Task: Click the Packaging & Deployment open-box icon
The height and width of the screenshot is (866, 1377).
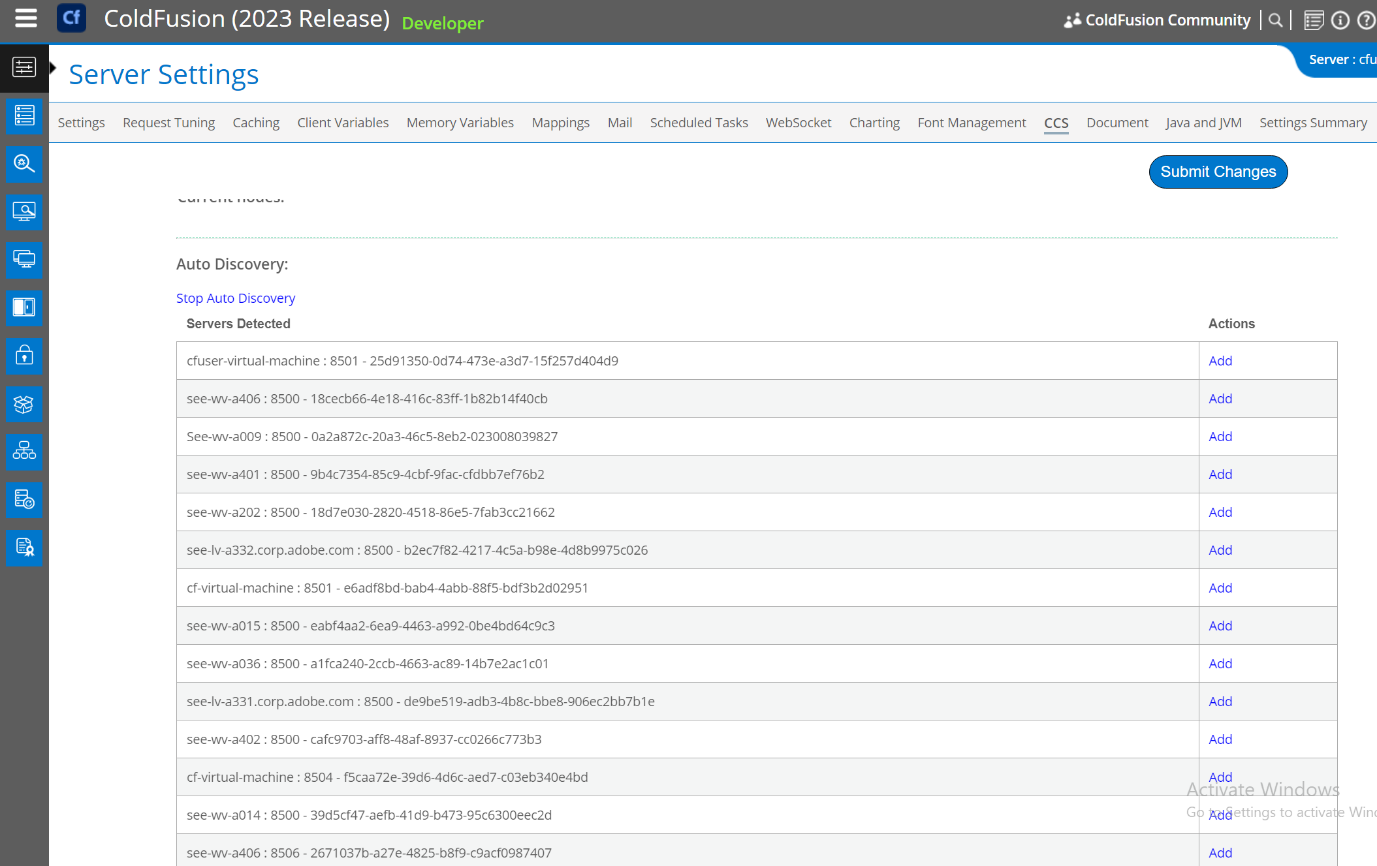Action: 24,403
